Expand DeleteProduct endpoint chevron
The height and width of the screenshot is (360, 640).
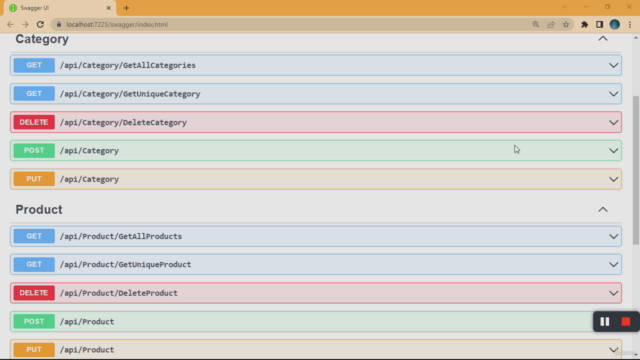point(613,293)
